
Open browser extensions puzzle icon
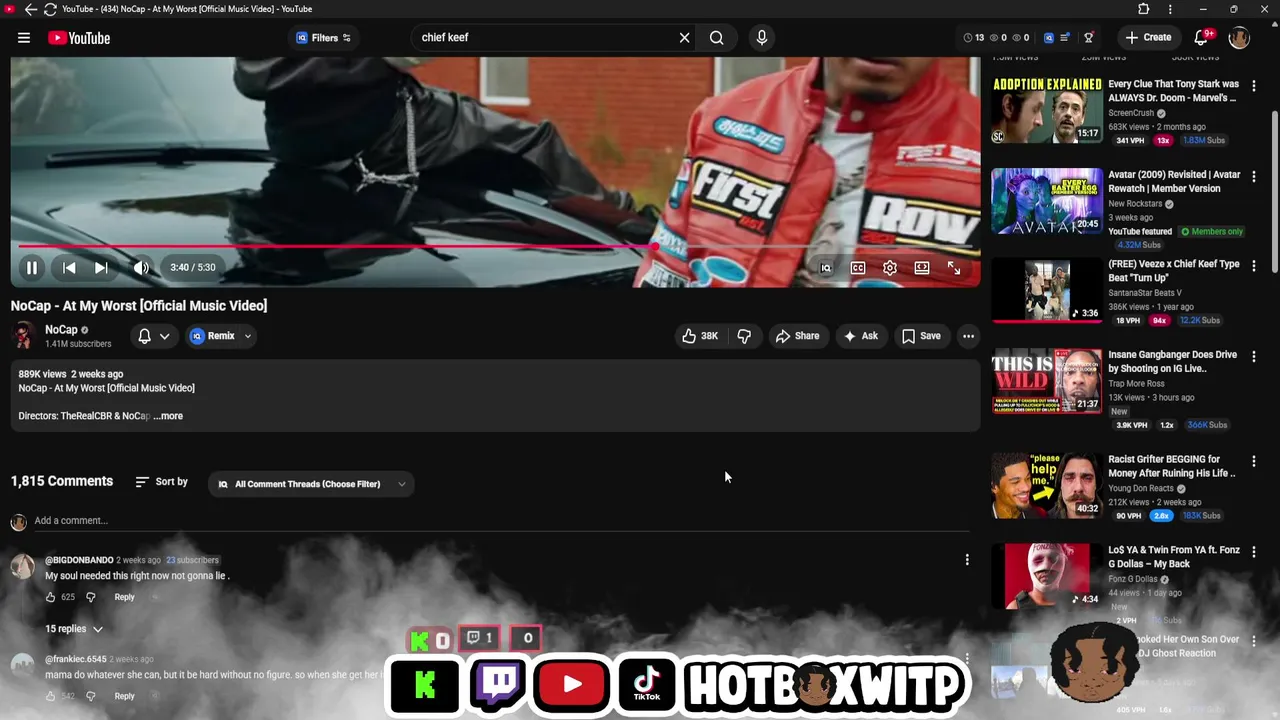tap(1143, 9)
